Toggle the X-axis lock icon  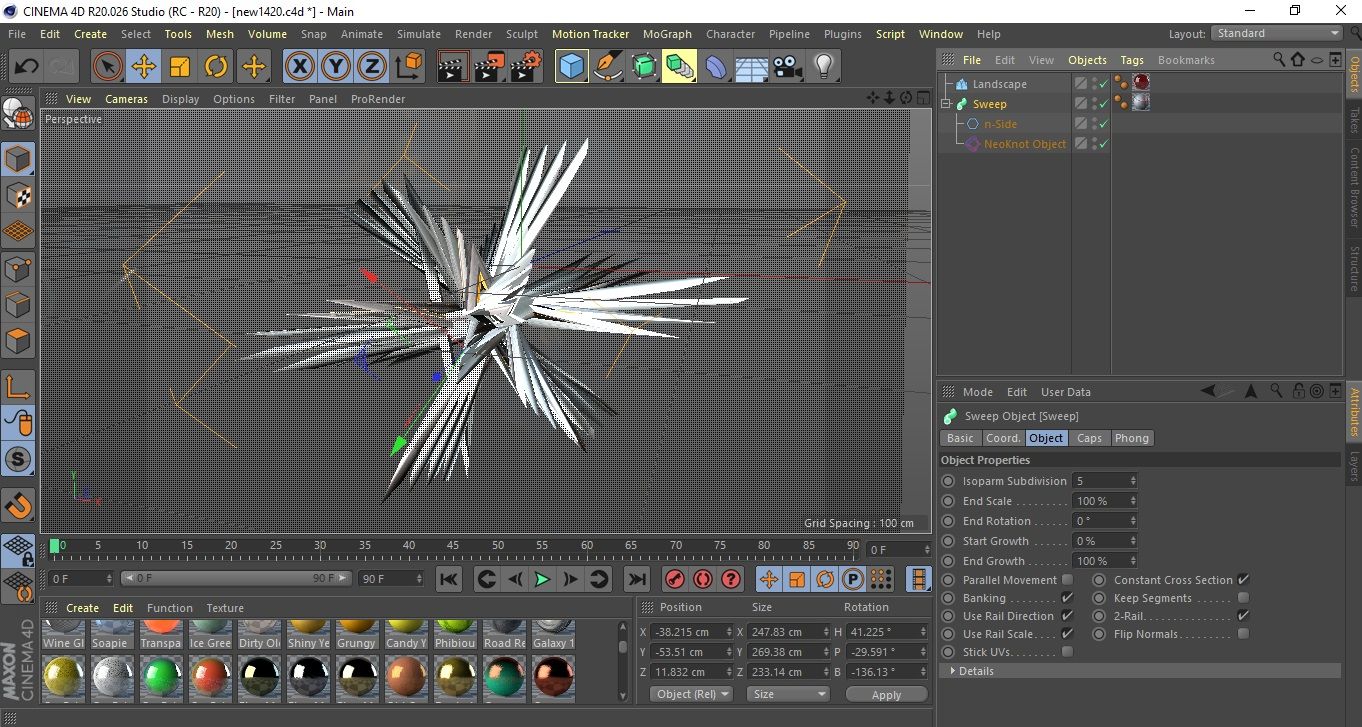(298, 67)
